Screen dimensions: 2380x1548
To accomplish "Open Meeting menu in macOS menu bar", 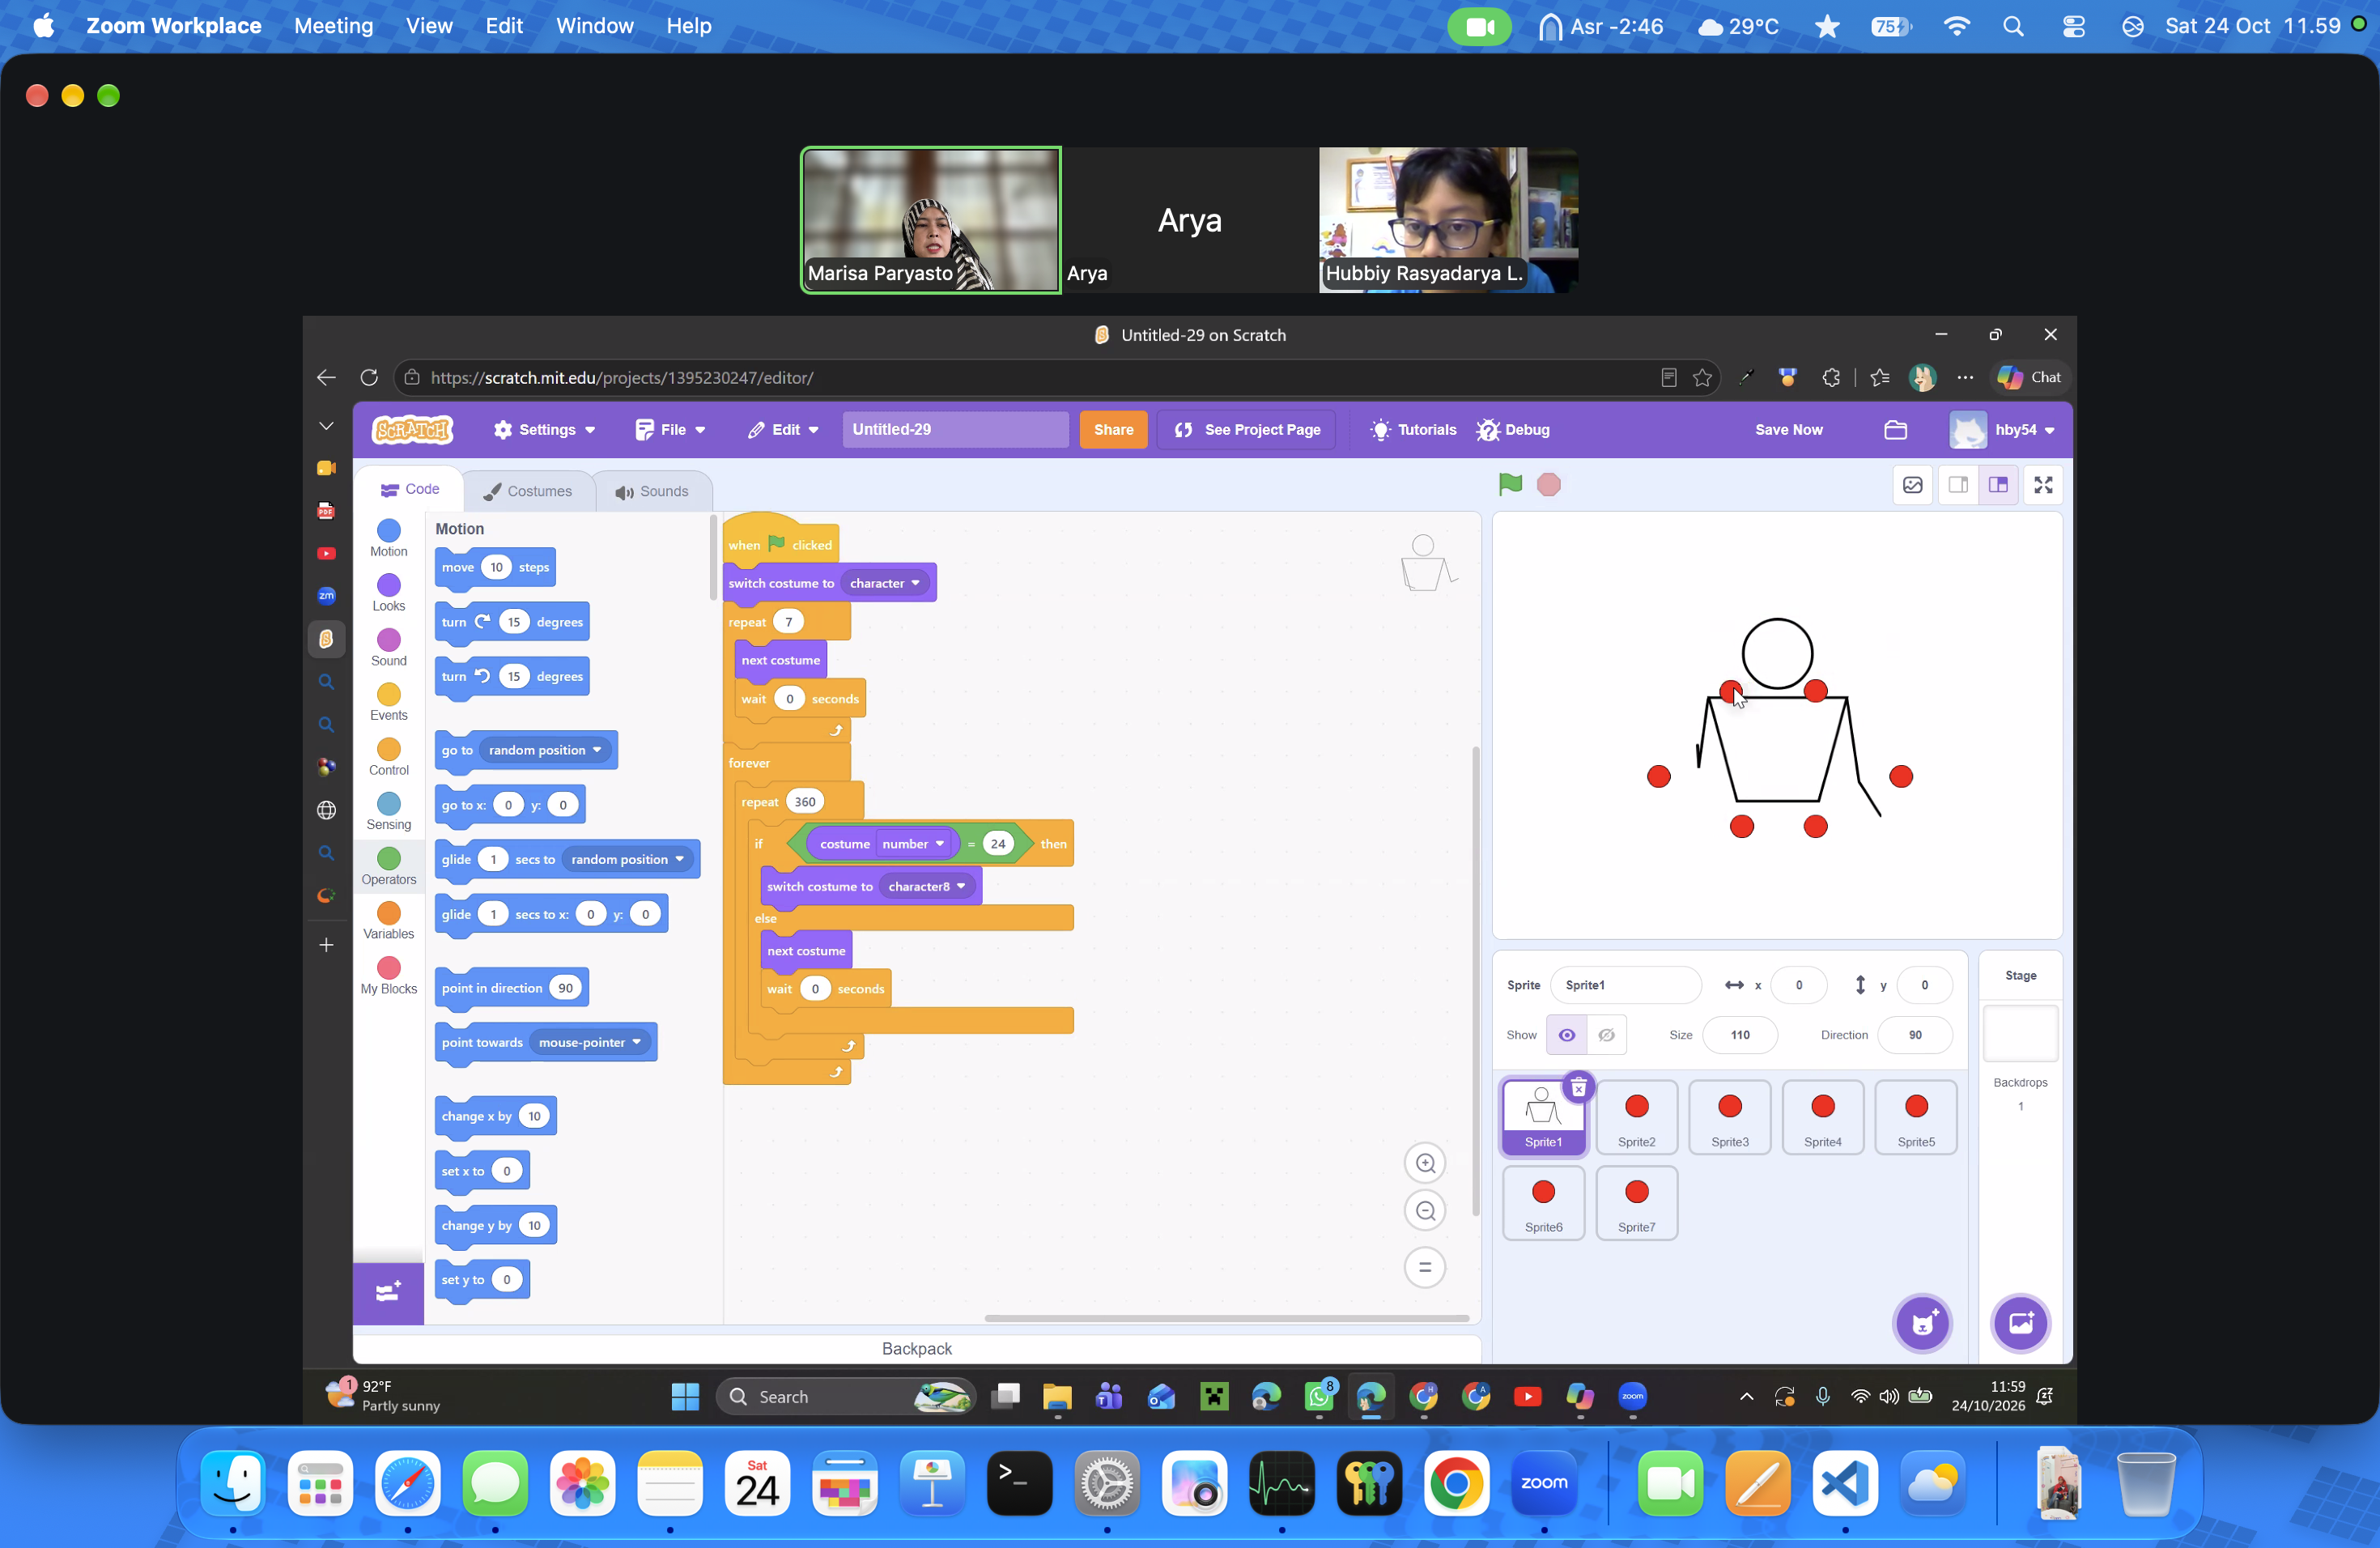I will coord(333,26).
